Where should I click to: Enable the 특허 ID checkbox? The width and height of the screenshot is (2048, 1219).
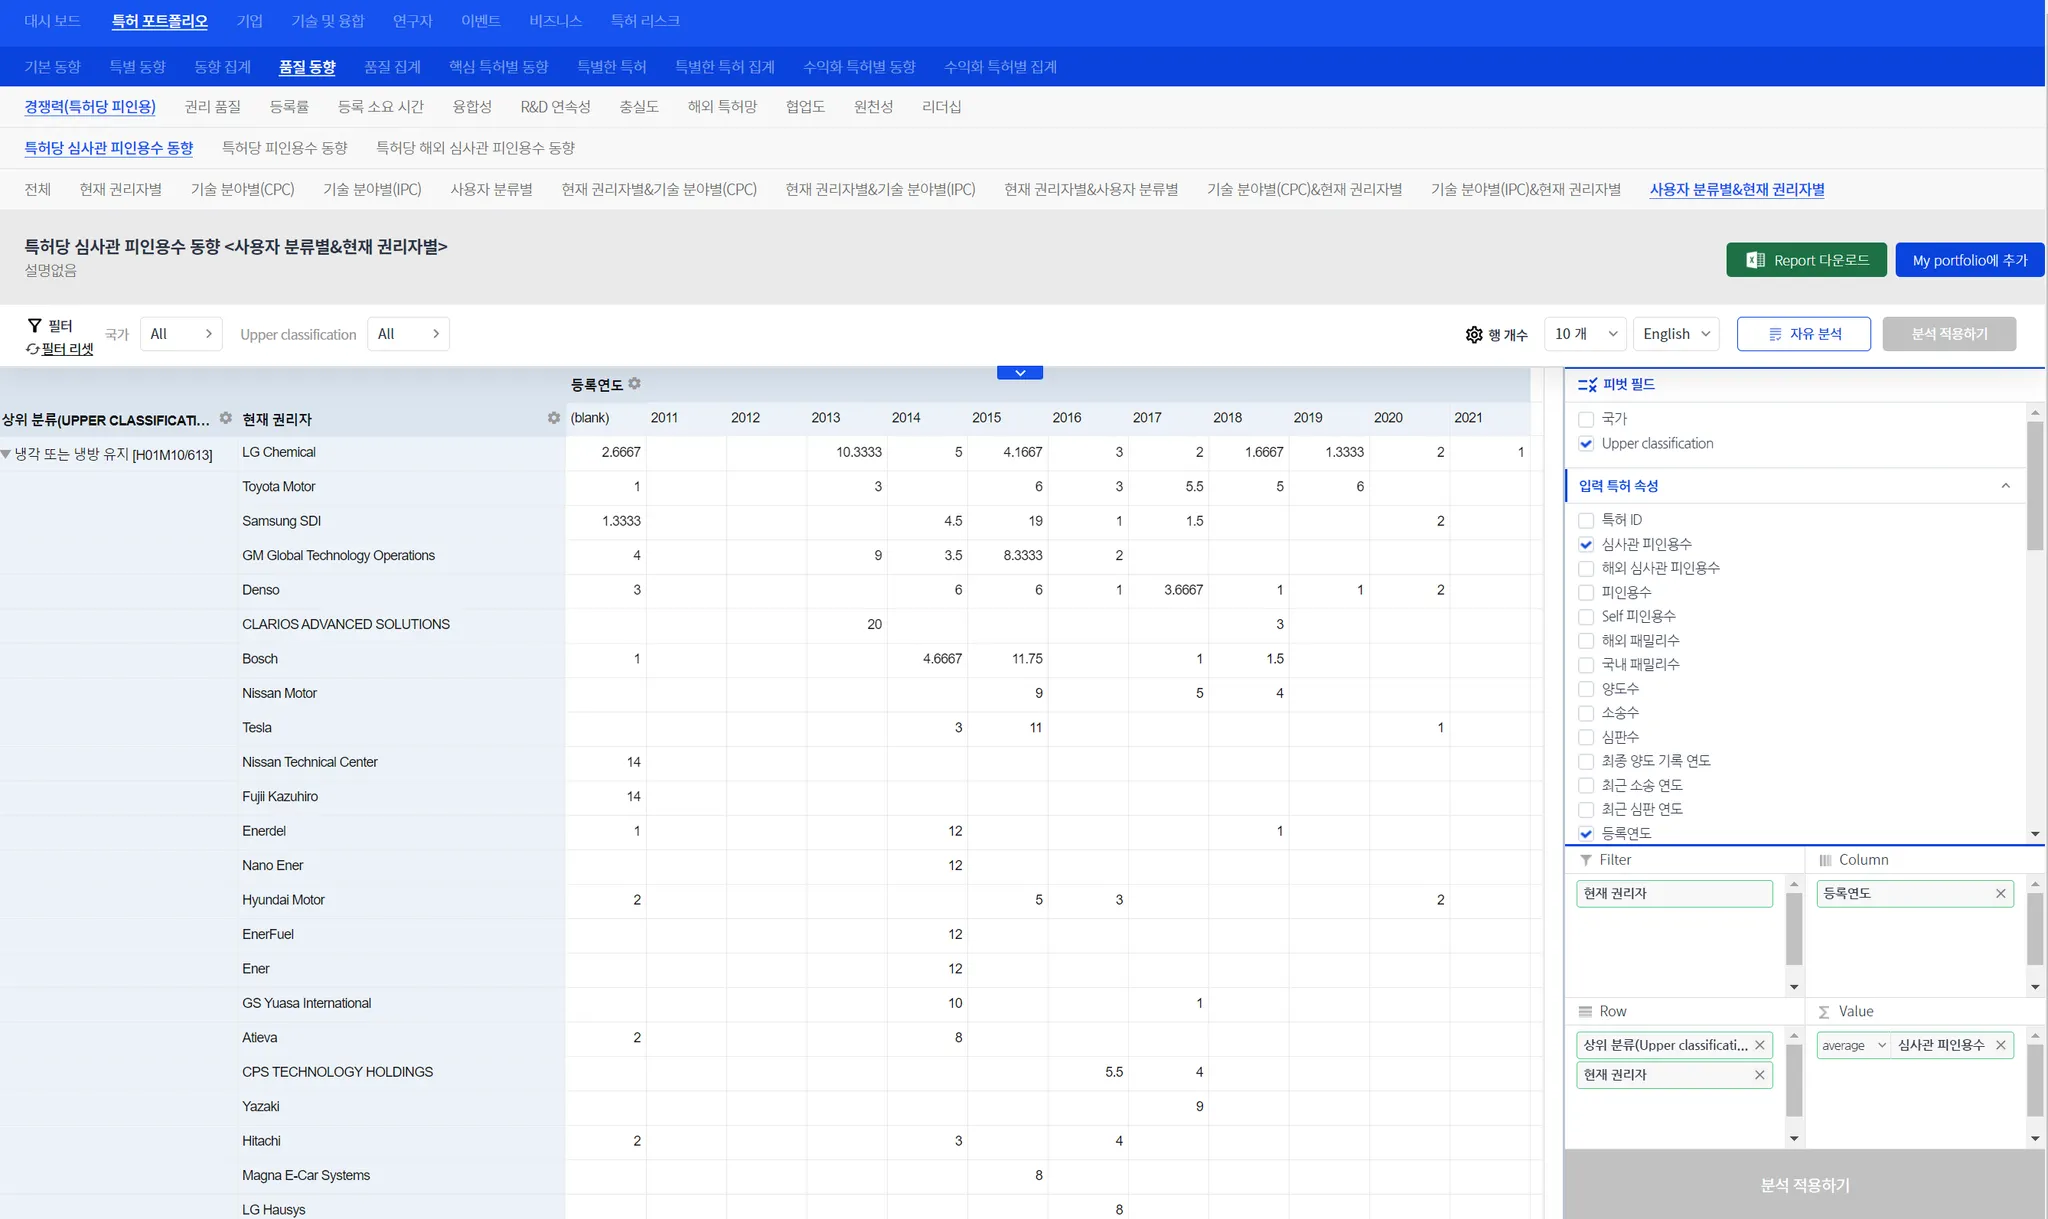tap(1586, 520)
